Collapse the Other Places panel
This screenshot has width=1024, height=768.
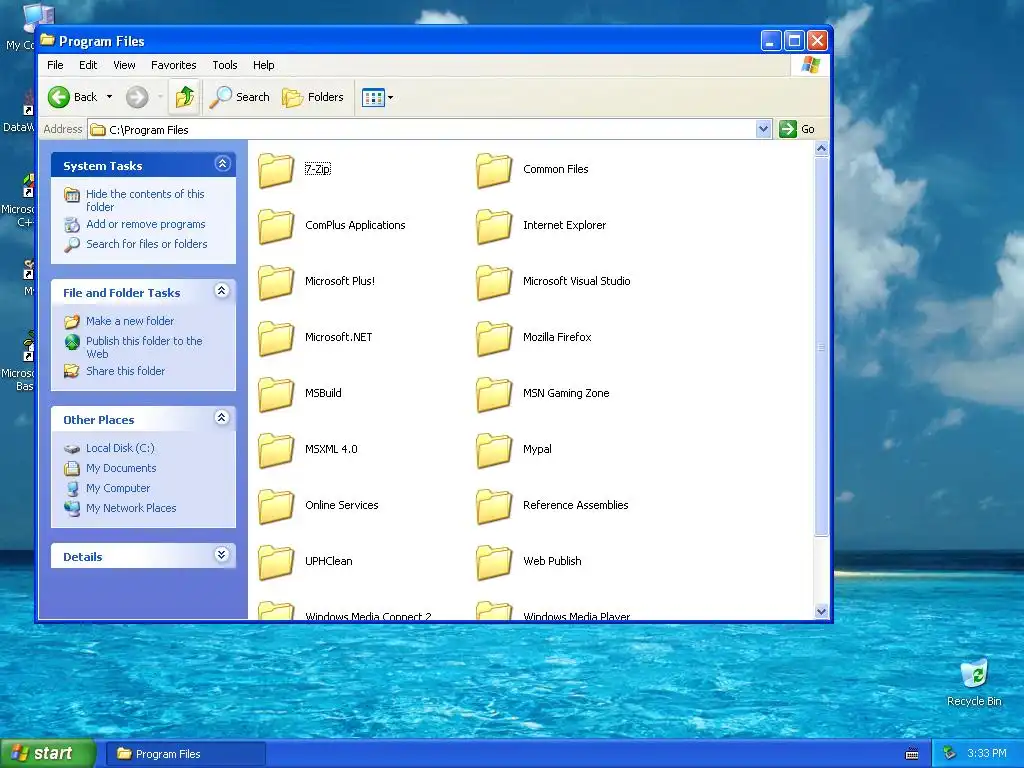[222, 417]
